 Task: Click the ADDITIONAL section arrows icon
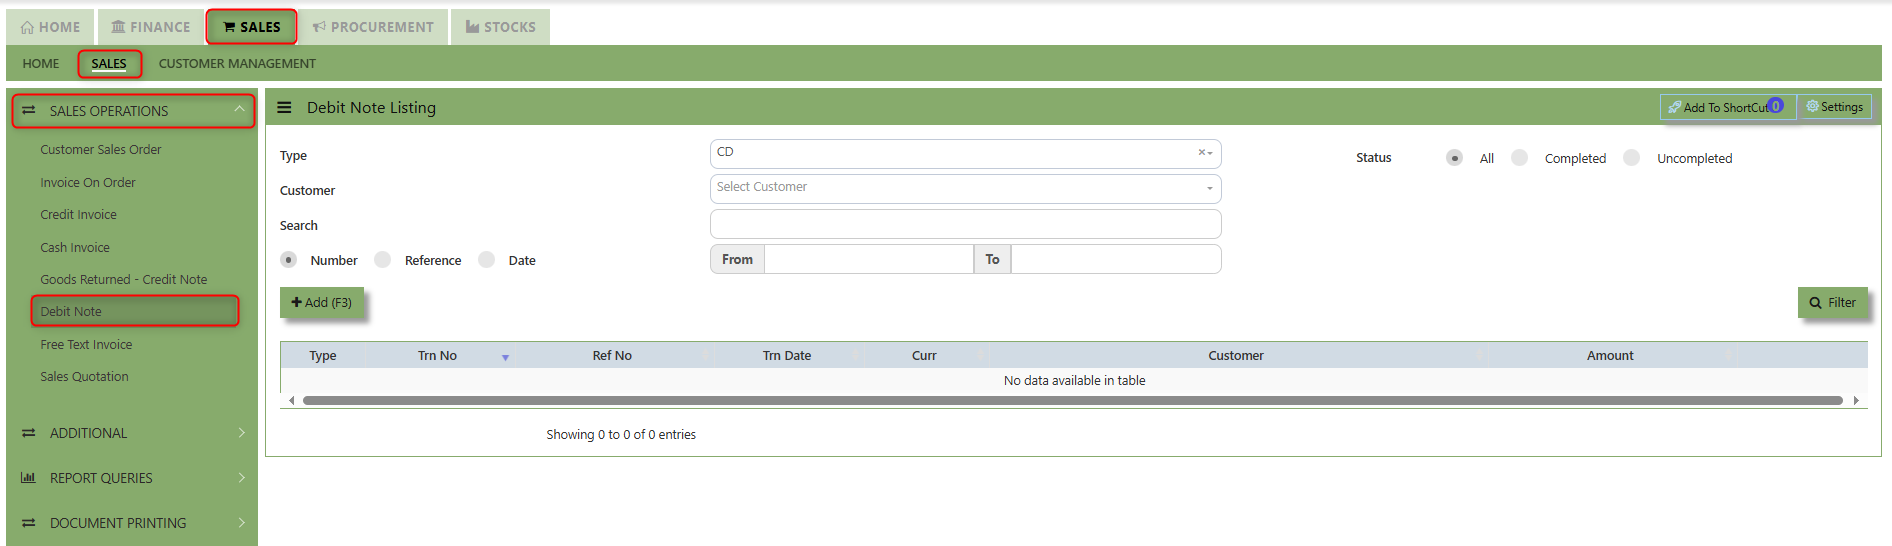click(x=29, y=433)
